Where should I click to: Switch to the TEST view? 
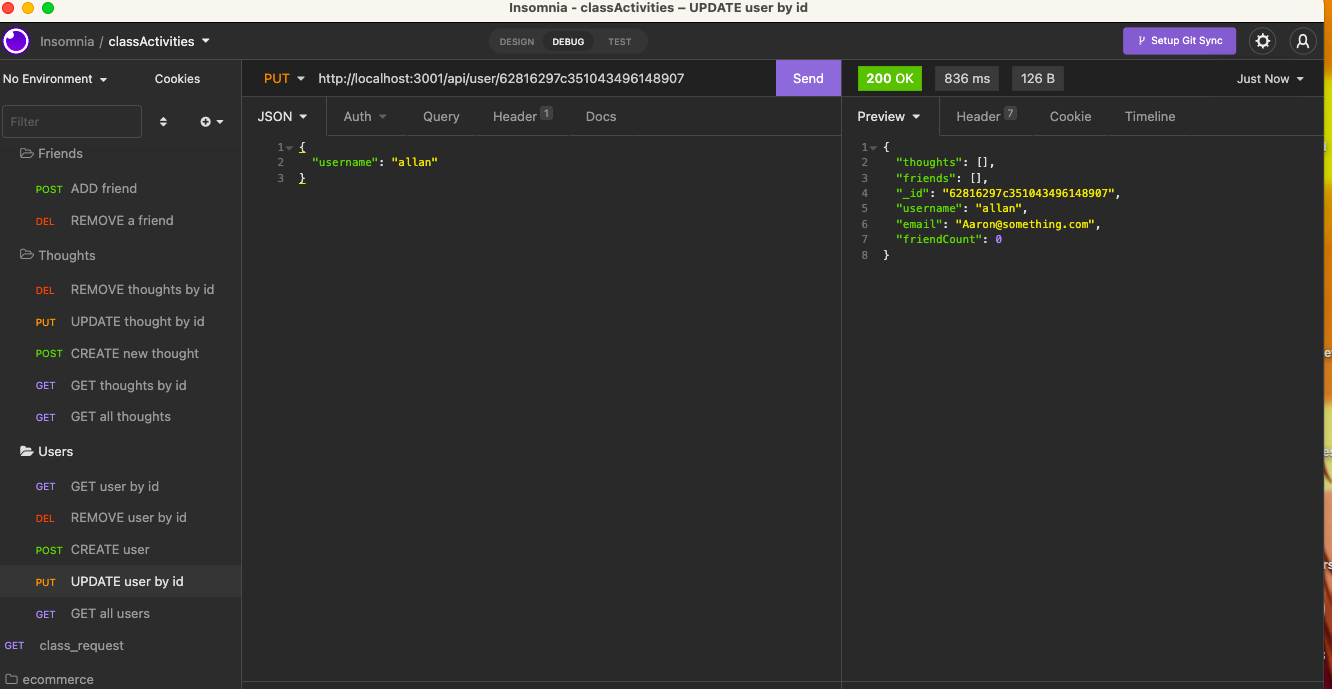click(620, 42)
